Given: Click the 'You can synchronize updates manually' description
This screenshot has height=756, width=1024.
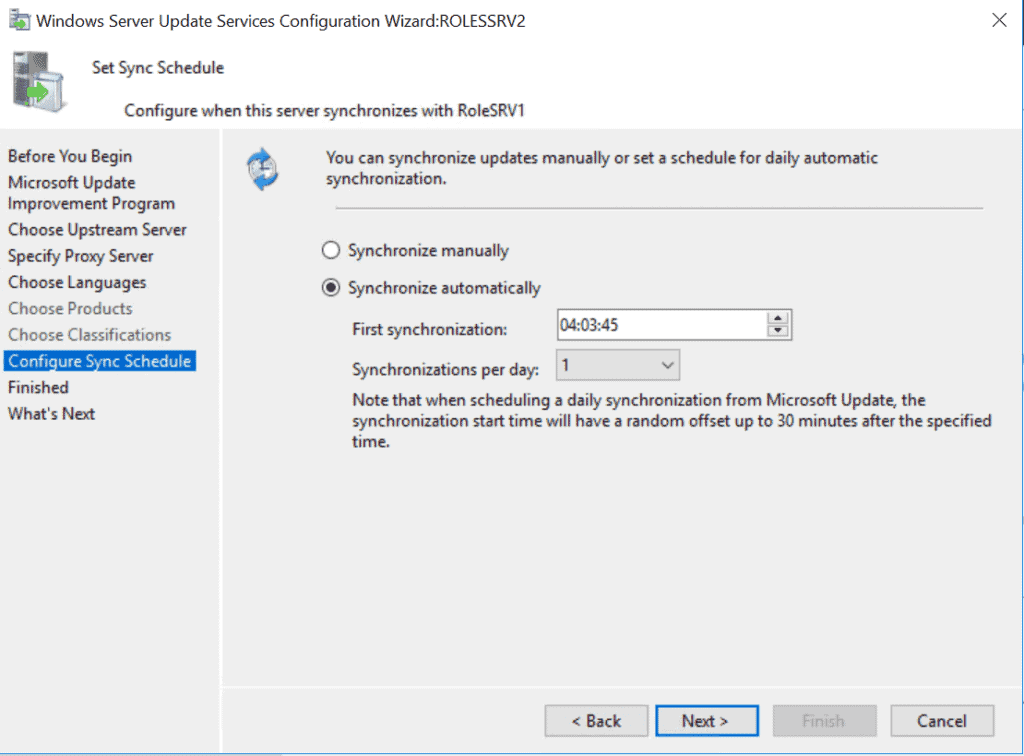Looking at the screenshot, I should point(602,168).
